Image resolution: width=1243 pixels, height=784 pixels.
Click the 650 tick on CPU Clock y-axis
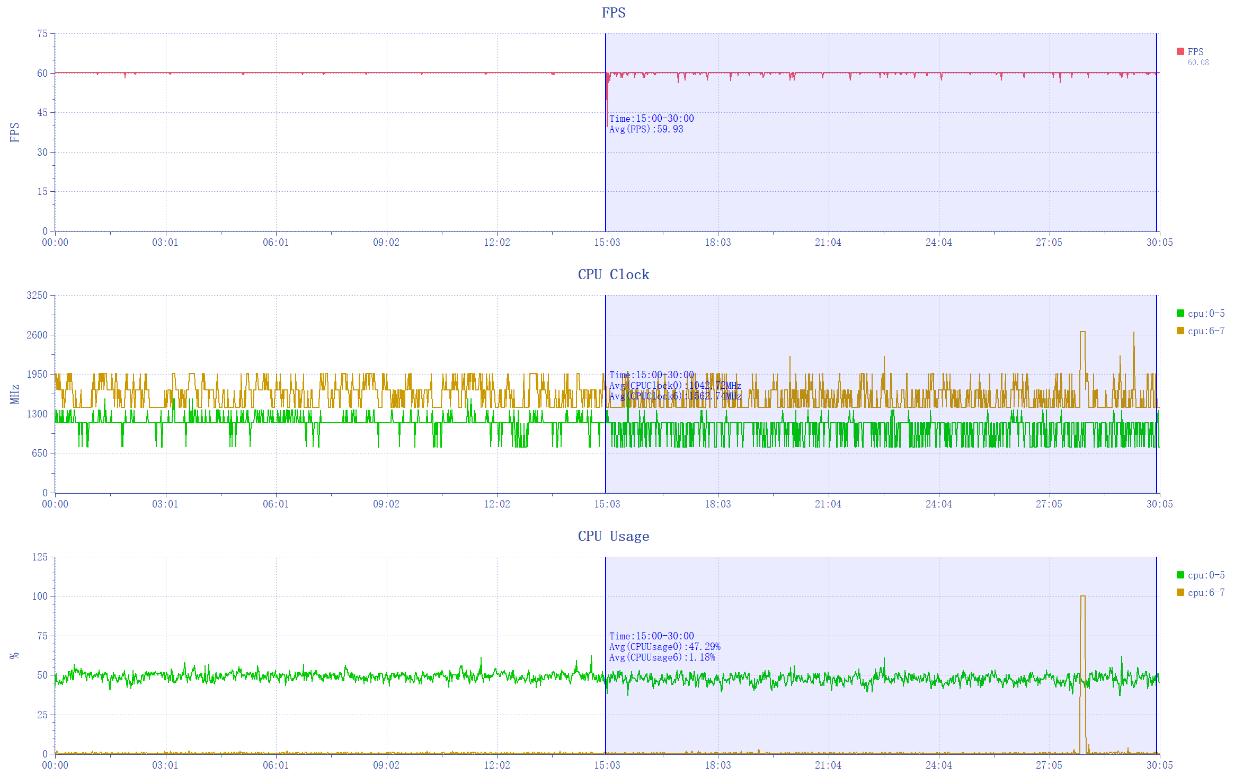click(x=40, y=453)
